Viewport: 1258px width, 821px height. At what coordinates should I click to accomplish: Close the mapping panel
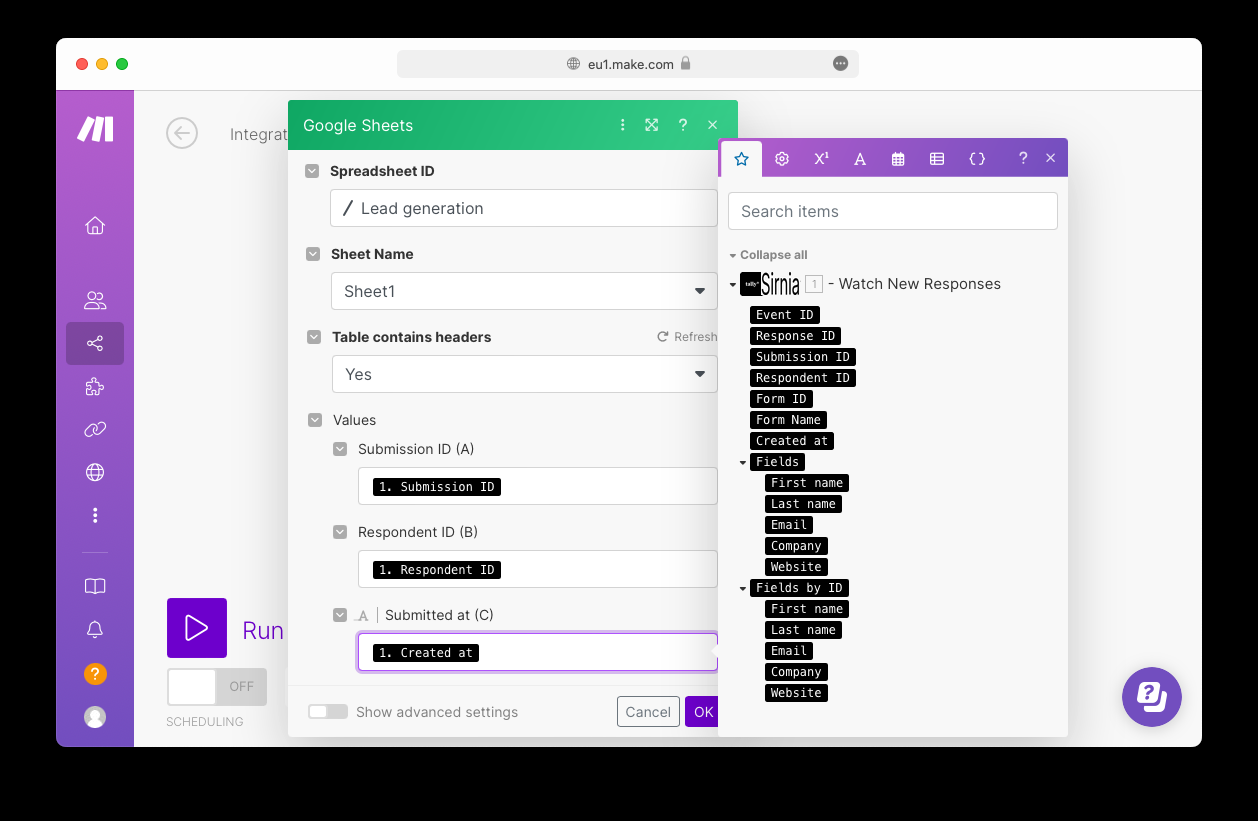click(1051, 158)
